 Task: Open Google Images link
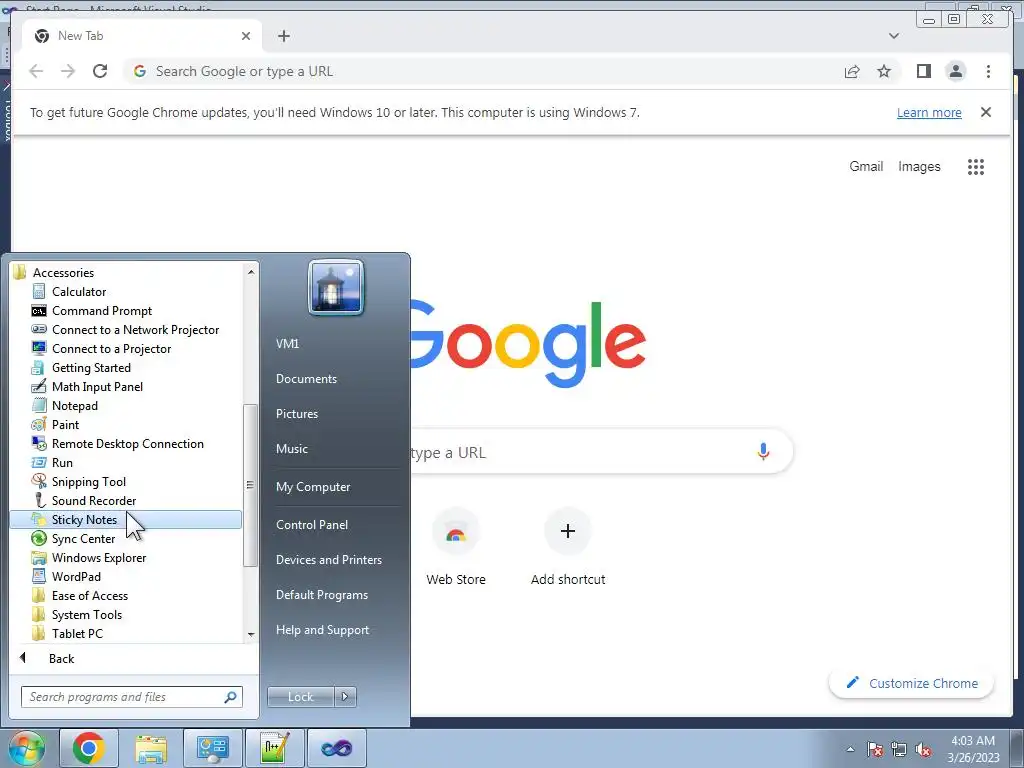pos(919,167)
